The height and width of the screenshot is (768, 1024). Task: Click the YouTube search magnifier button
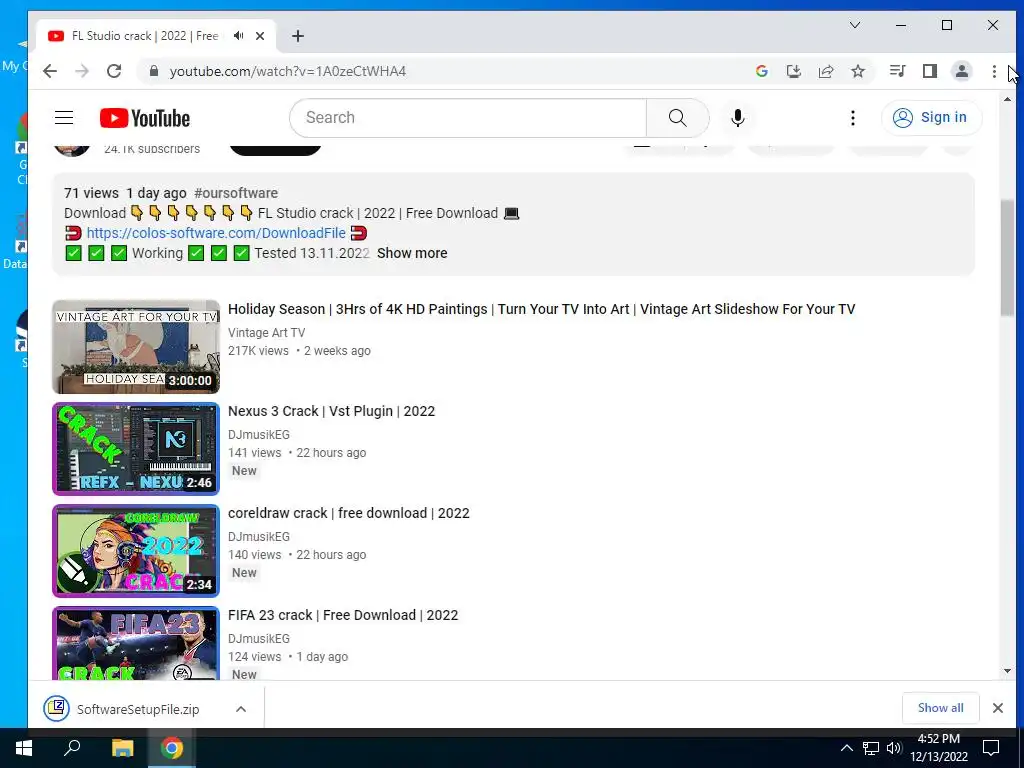click(x=678, y=118)
